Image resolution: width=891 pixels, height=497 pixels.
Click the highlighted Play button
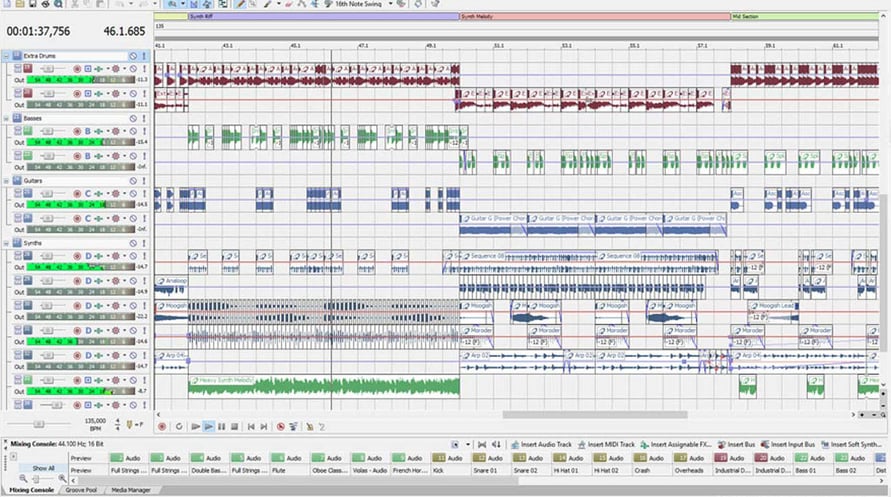tap(209, 427)
